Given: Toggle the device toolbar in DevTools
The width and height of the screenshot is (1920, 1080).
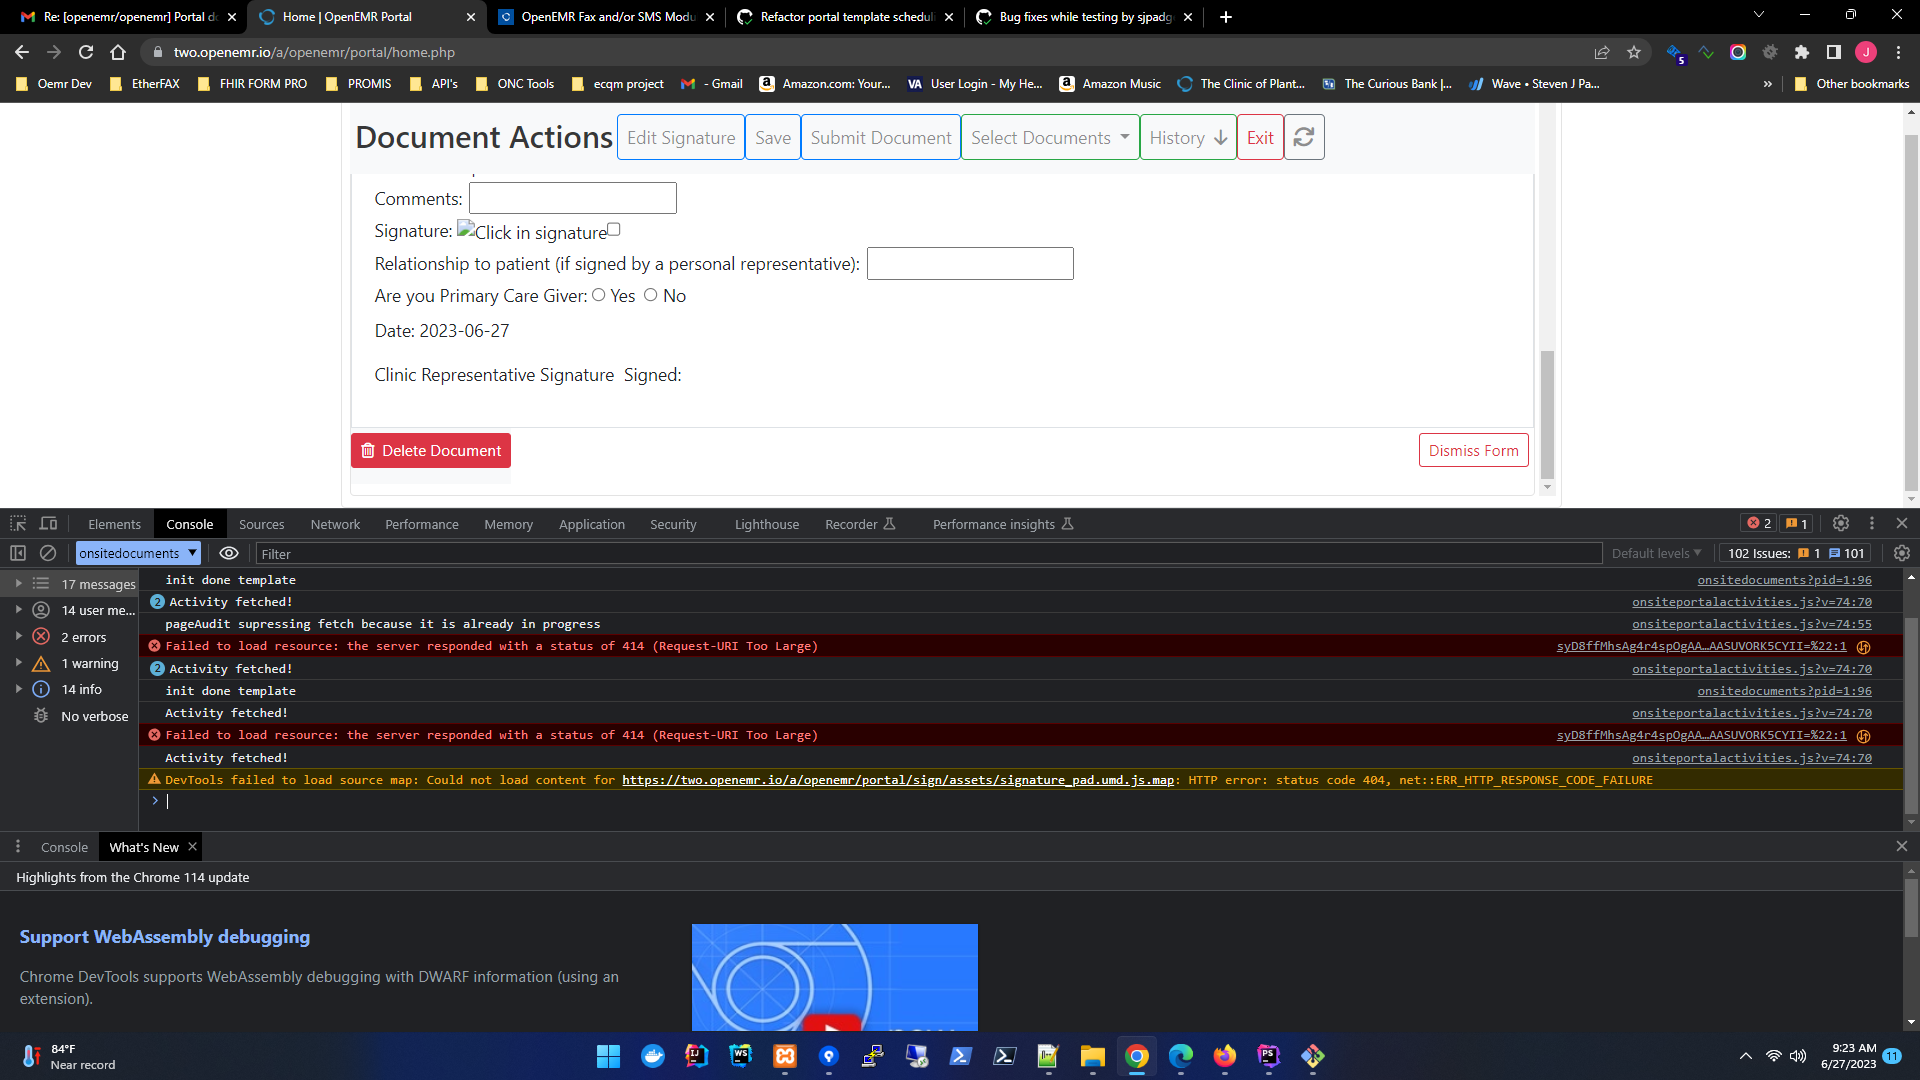Looking at the screenshot, I should tap(47, 523).
